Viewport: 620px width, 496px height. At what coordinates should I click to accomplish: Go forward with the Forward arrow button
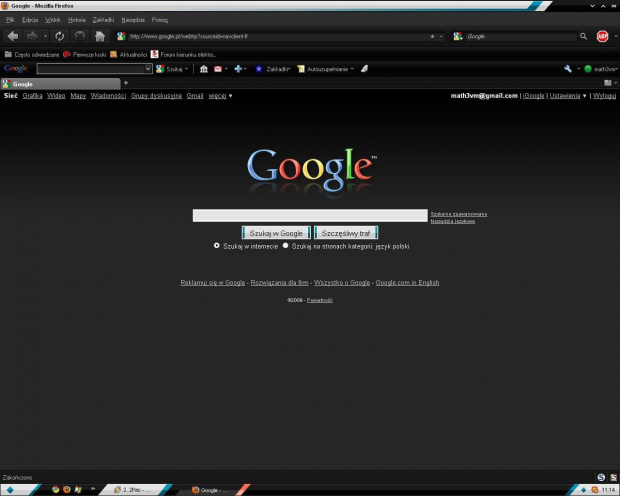click(x=32, y=36)
